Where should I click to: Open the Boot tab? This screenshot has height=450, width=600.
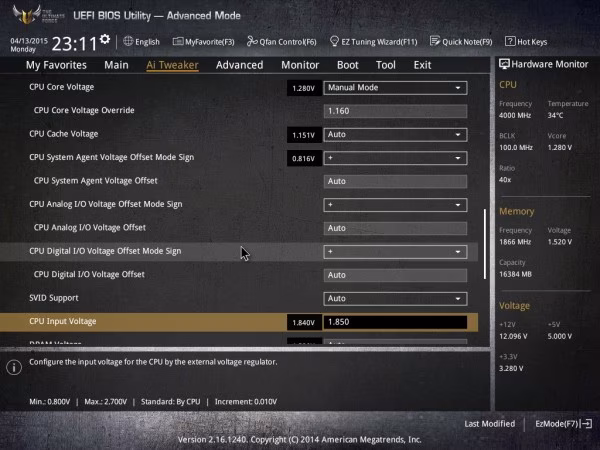tap(347, 65)
